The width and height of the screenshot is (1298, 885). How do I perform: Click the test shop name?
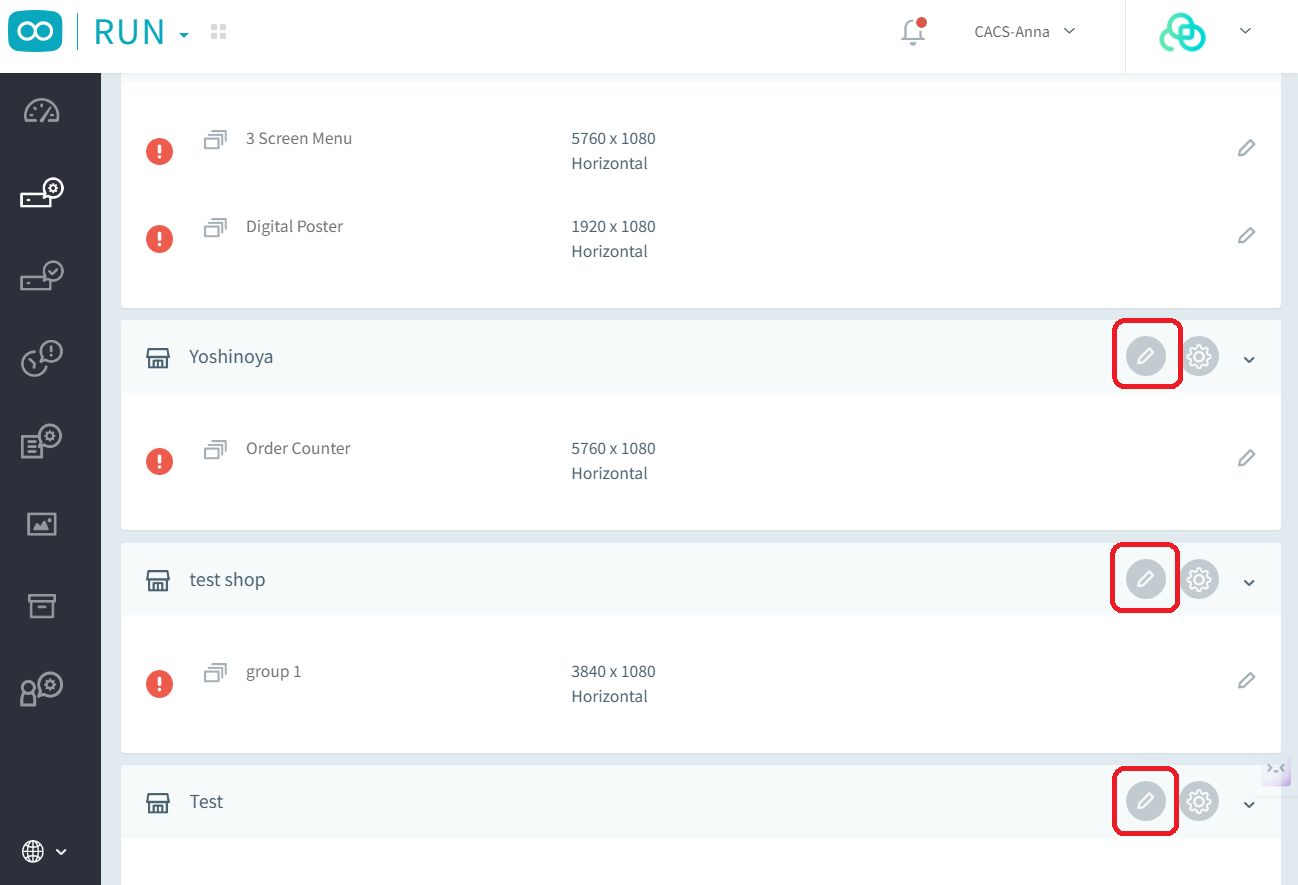(x=227, y=580)
